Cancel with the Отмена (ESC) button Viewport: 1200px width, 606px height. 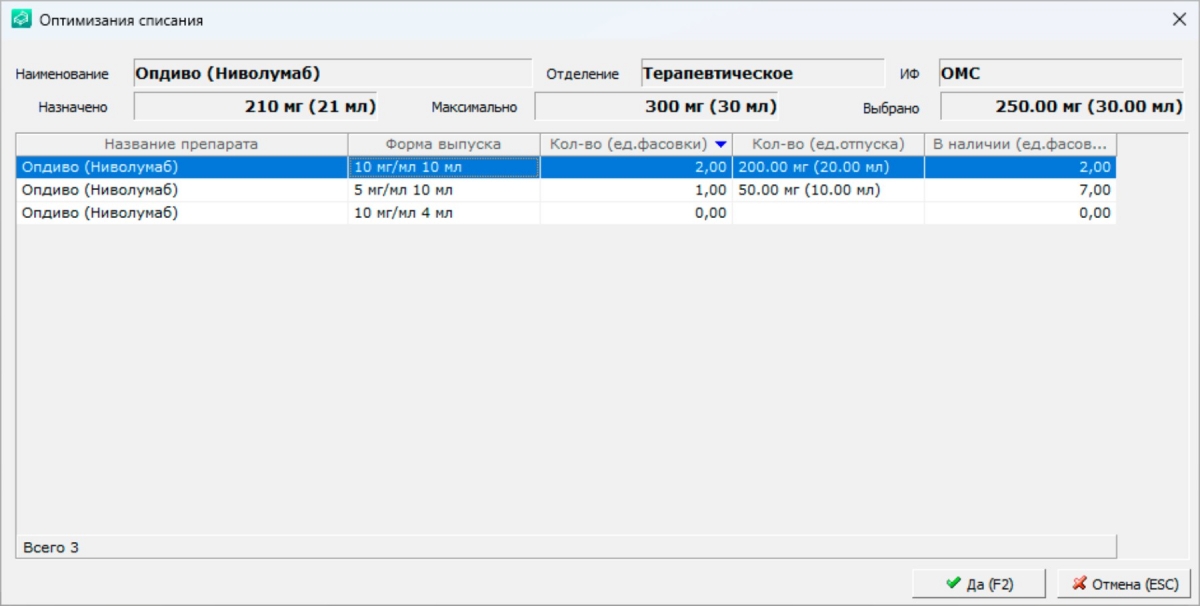point(1125,583)
